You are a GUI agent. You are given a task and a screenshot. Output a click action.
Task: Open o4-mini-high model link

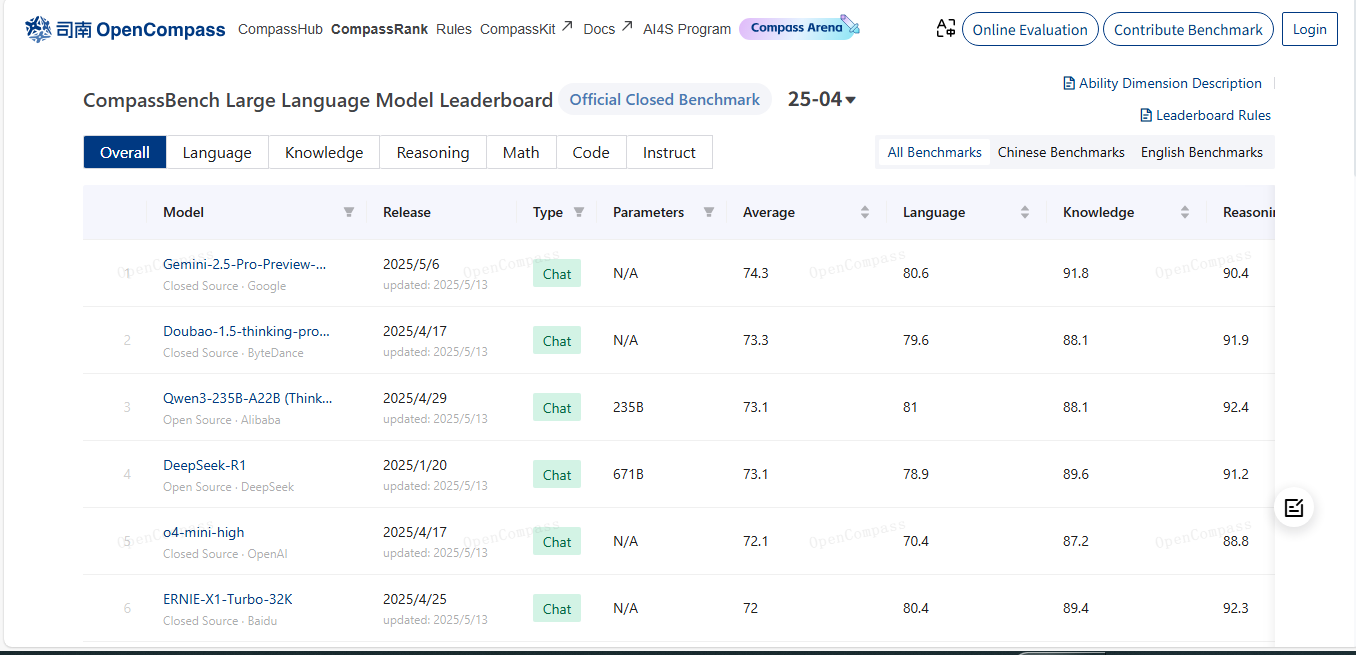point(203,532)
